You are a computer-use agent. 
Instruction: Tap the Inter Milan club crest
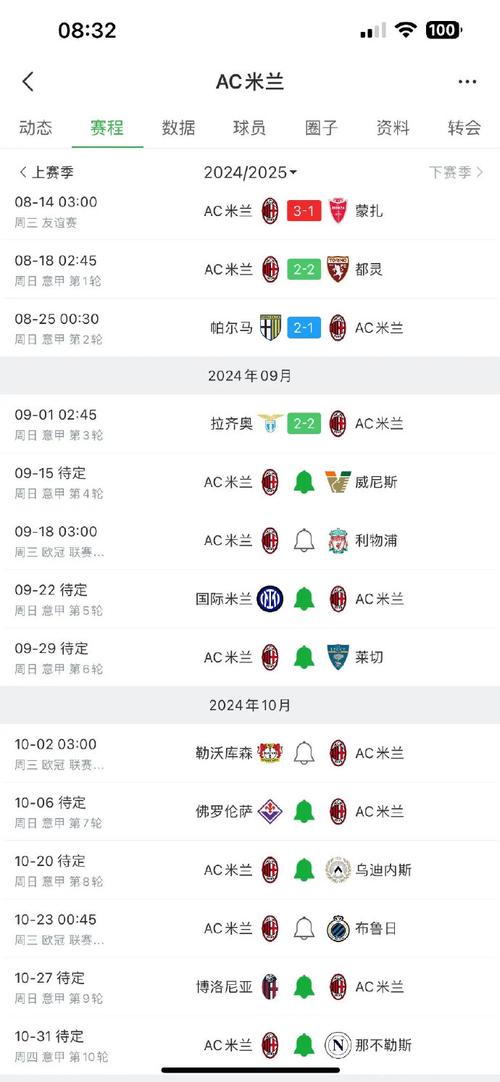270,599
